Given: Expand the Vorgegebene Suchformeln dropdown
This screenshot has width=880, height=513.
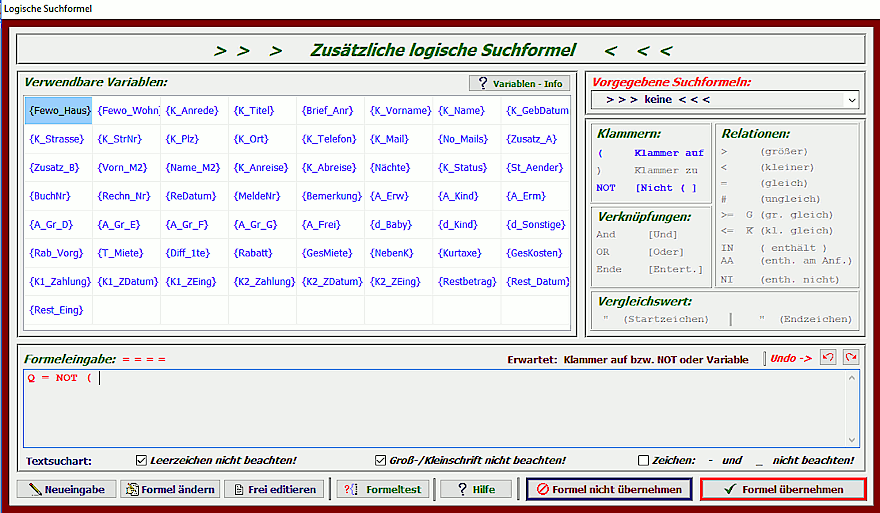Looking at the screenshot, I should click(850, 100).
